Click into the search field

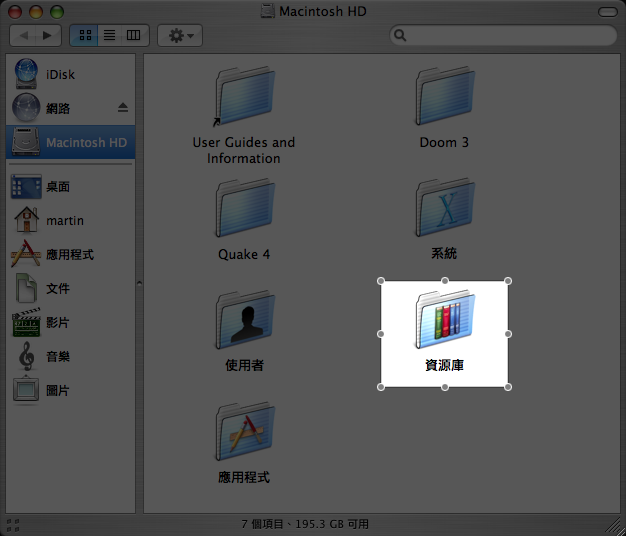click(503, 36)
